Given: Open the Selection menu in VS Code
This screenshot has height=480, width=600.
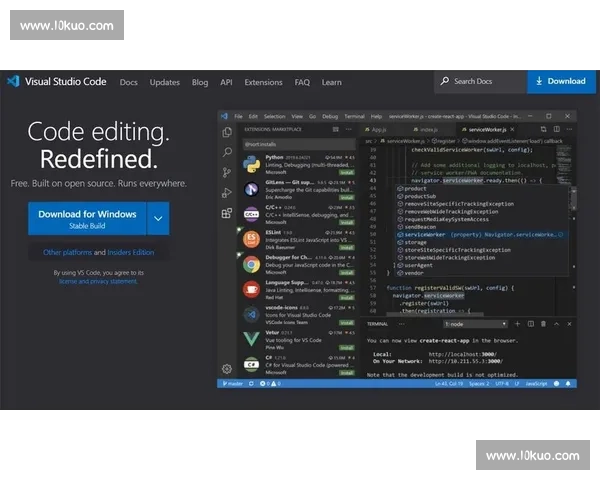Looking at the screenshot, I should [274, 116].
